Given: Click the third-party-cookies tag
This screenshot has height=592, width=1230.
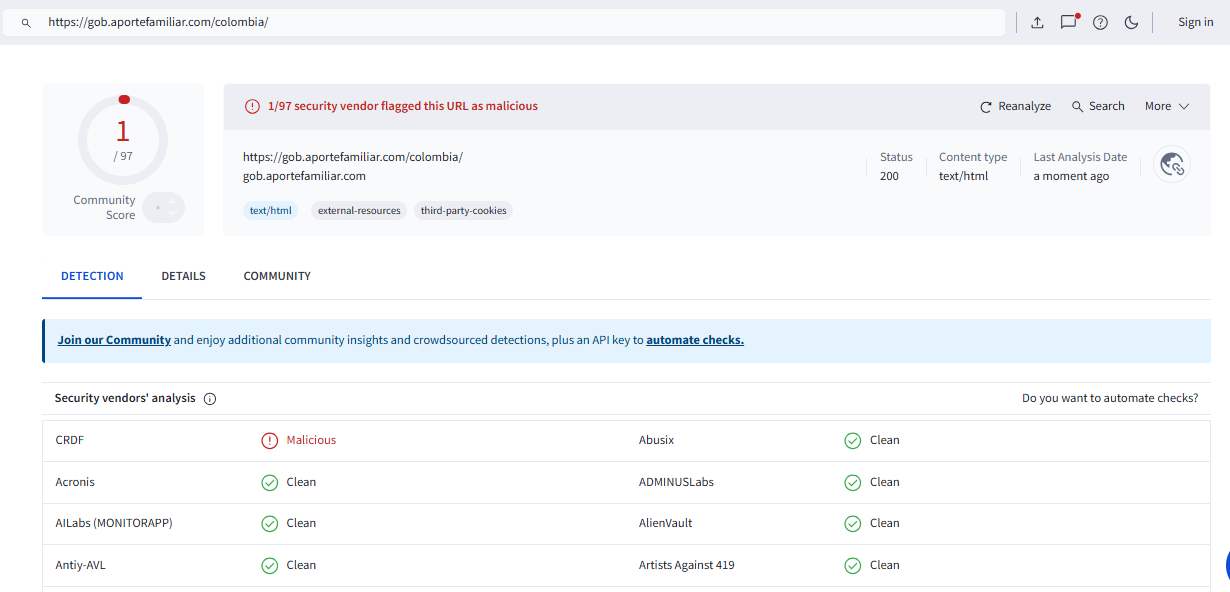Looking at the screenshot, I should click(463, 210).
